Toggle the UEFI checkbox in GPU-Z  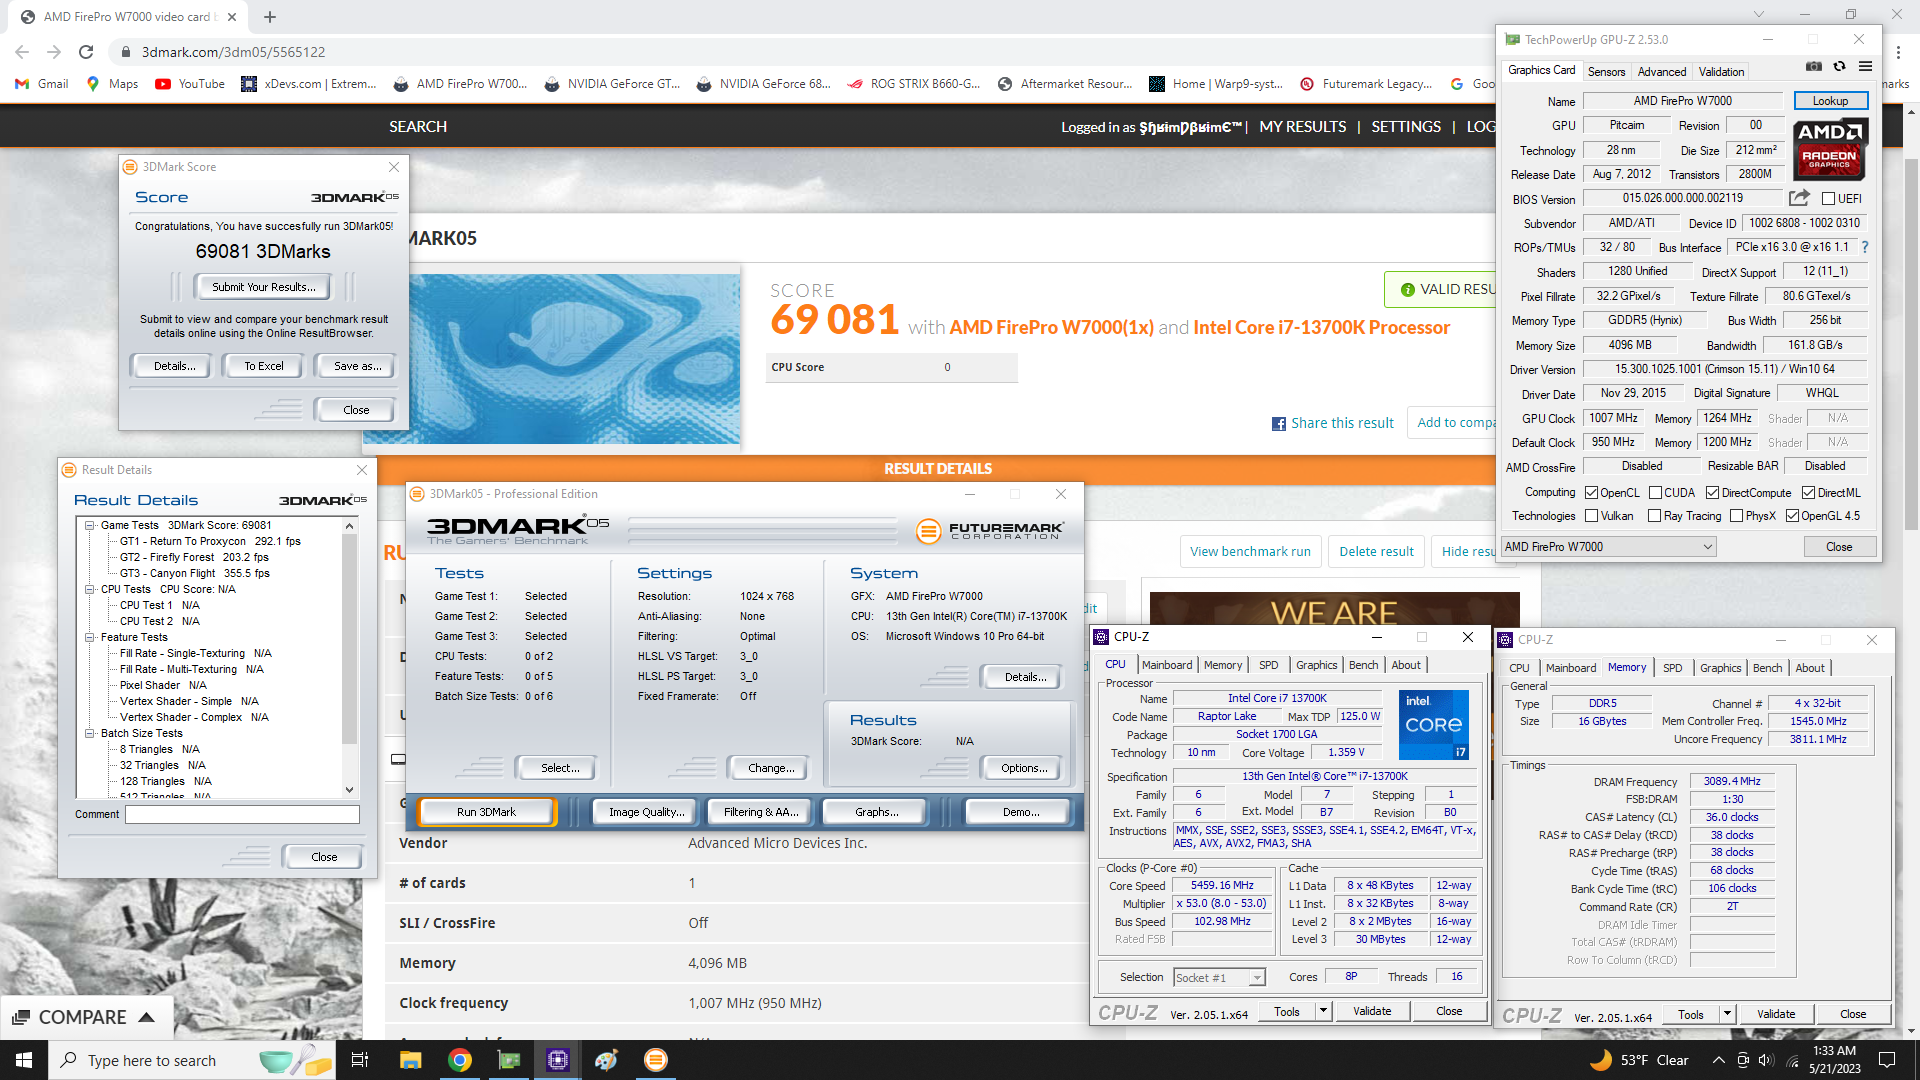click(x=1828, y=198)
